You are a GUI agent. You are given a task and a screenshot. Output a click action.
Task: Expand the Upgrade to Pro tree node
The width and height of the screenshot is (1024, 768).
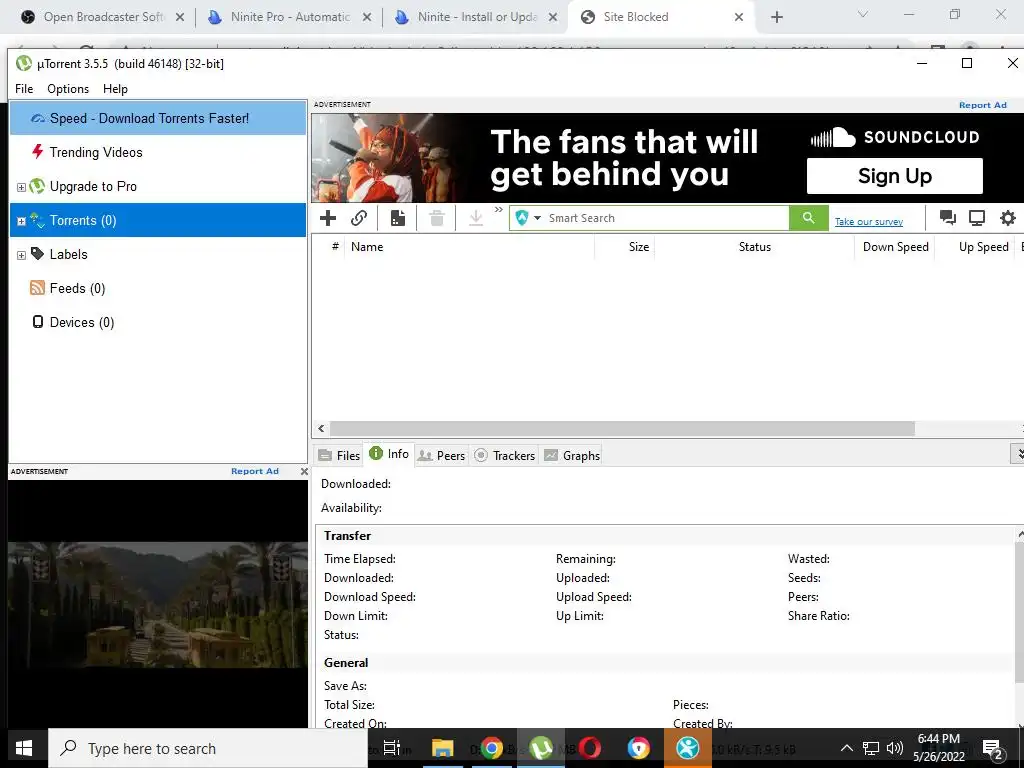point(21,187)
